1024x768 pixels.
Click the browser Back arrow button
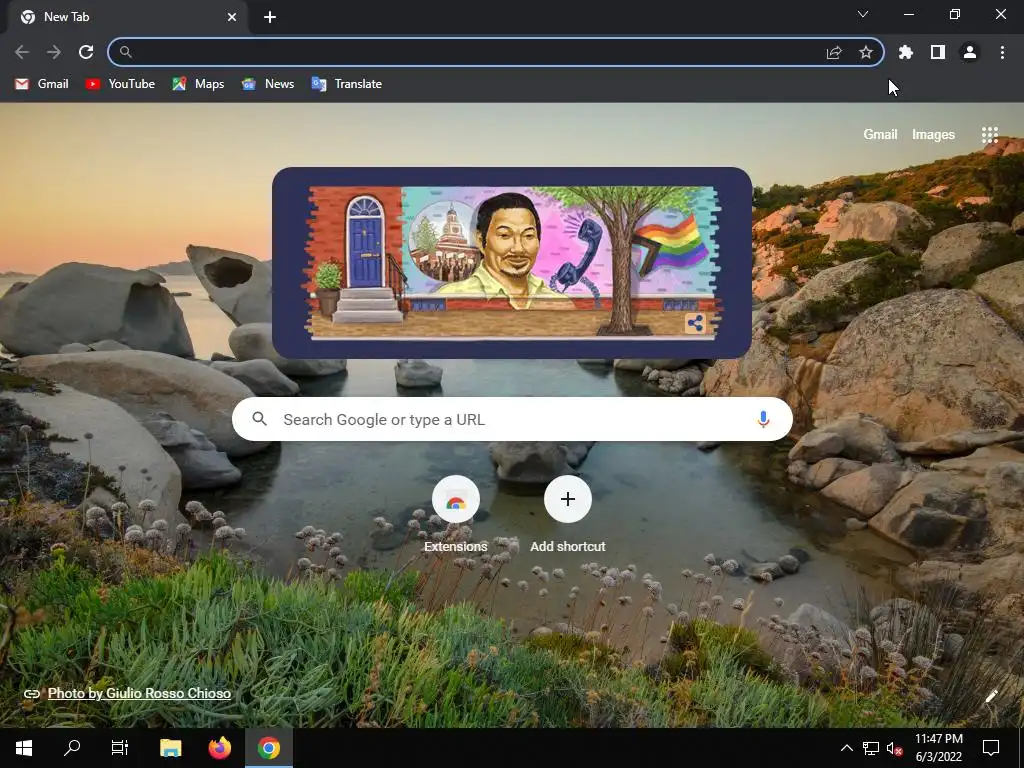pos(22,52)
